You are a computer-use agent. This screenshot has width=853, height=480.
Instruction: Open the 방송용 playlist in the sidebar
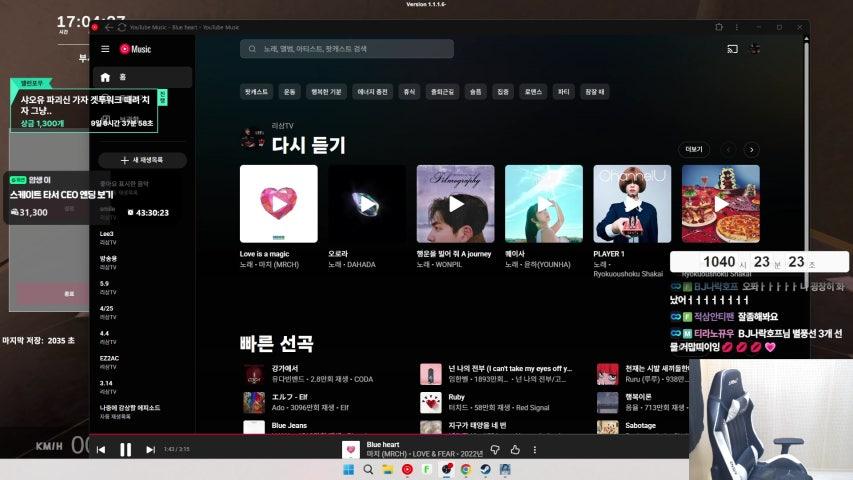pos(141,263)
